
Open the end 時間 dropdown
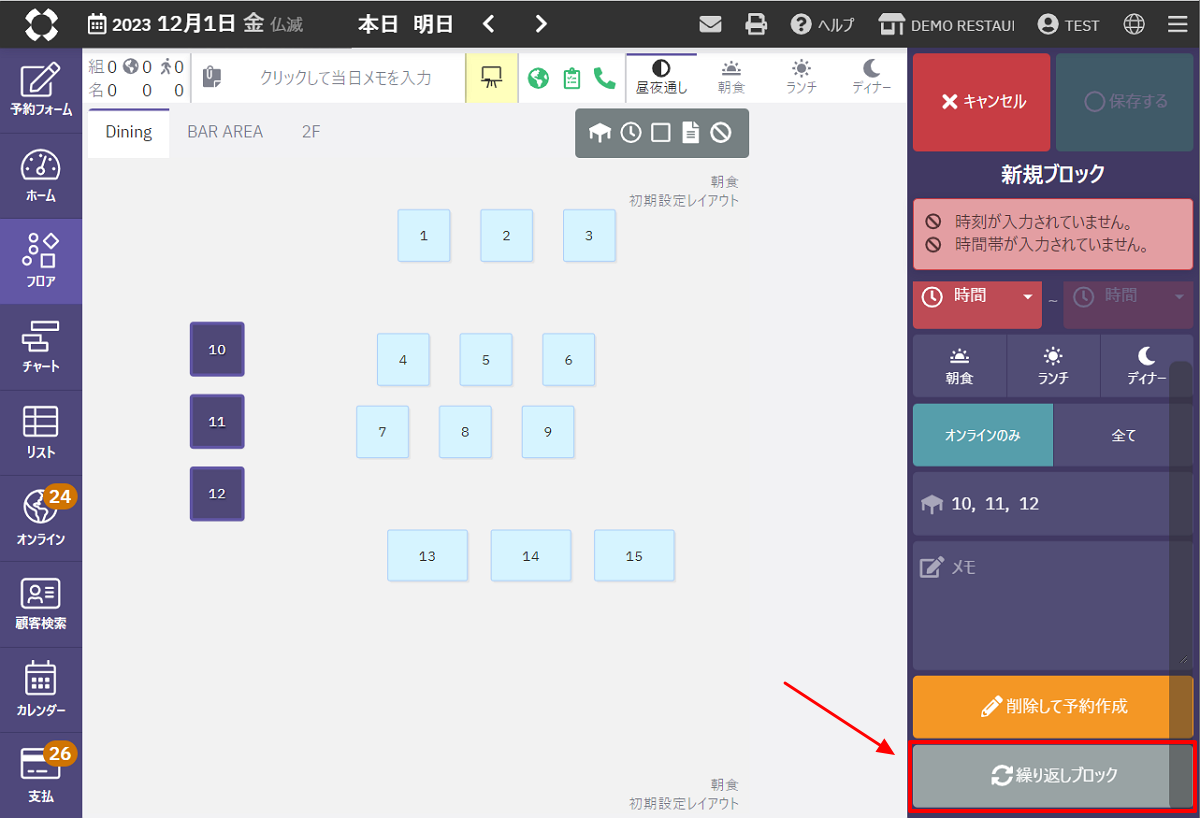(x=1127, y=297)
